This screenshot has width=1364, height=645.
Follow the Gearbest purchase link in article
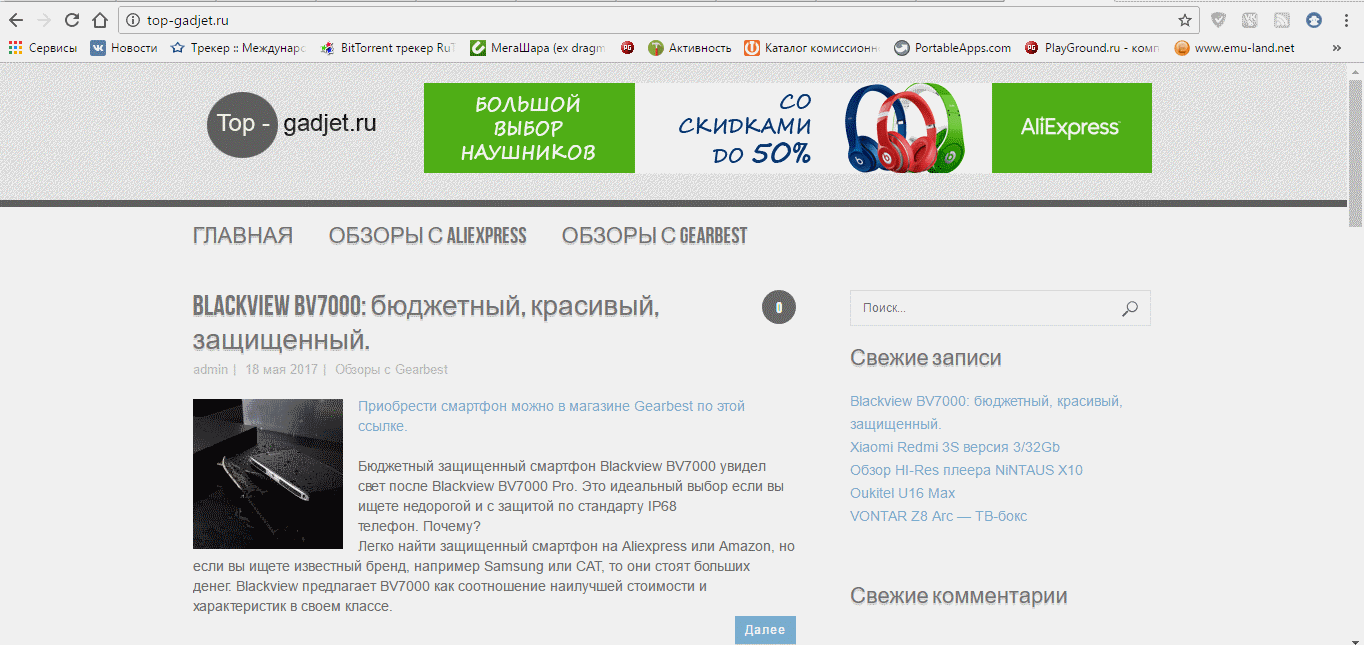[x=551, y=416]
